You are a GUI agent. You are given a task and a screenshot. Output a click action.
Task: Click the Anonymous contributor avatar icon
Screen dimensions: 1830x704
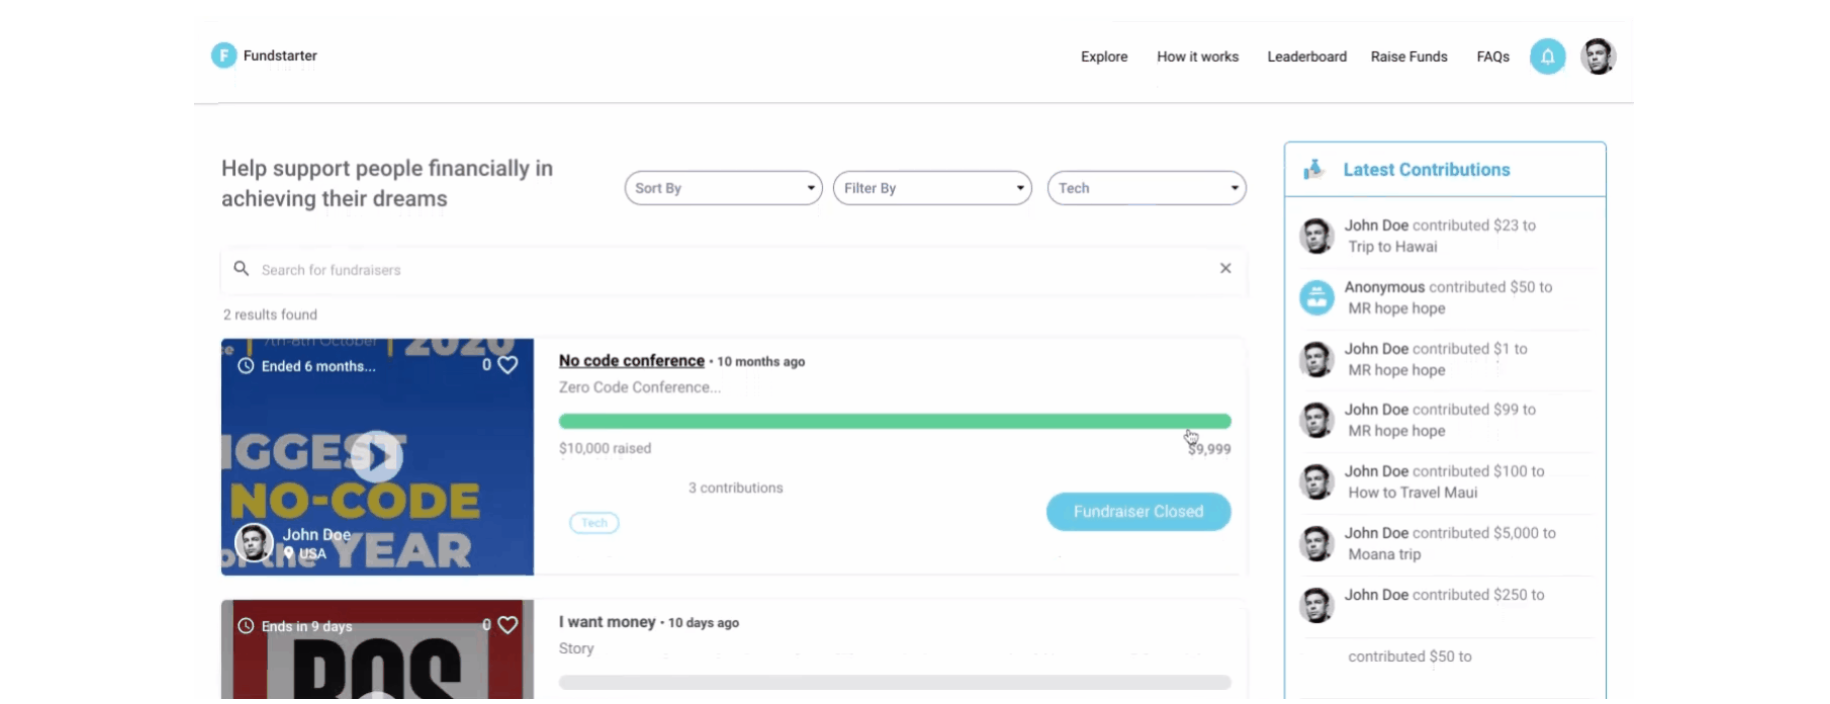(1316, 297)
